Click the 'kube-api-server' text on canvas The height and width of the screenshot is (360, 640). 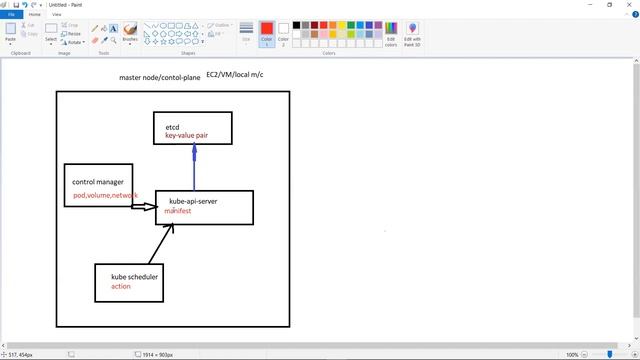pos(193,201)
